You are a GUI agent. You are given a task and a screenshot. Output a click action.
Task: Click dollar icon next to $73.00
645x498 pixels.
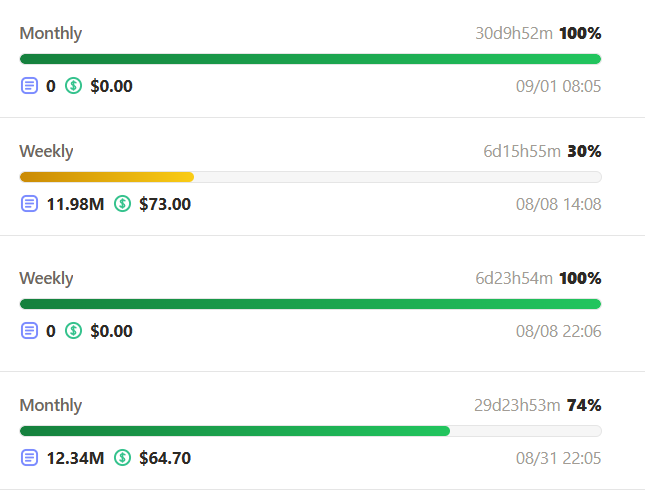click(x=122, y=204)
